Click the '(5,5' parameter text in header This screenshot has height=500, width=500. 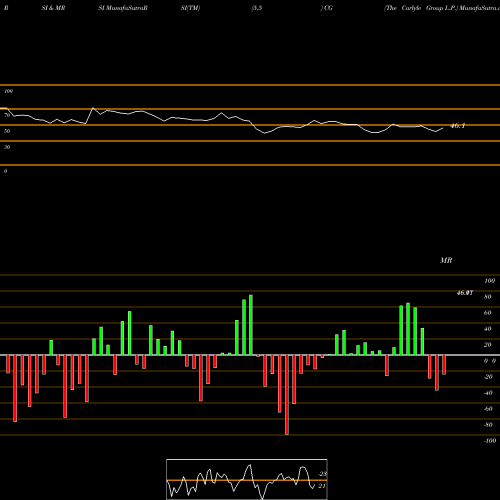[257, 8]
